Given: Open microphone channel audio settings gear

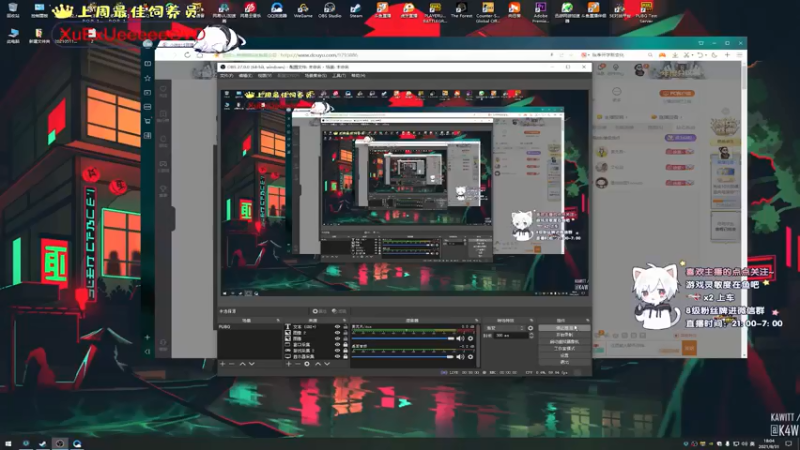Looking at the screenshot, I should click(x=470, y=338).
